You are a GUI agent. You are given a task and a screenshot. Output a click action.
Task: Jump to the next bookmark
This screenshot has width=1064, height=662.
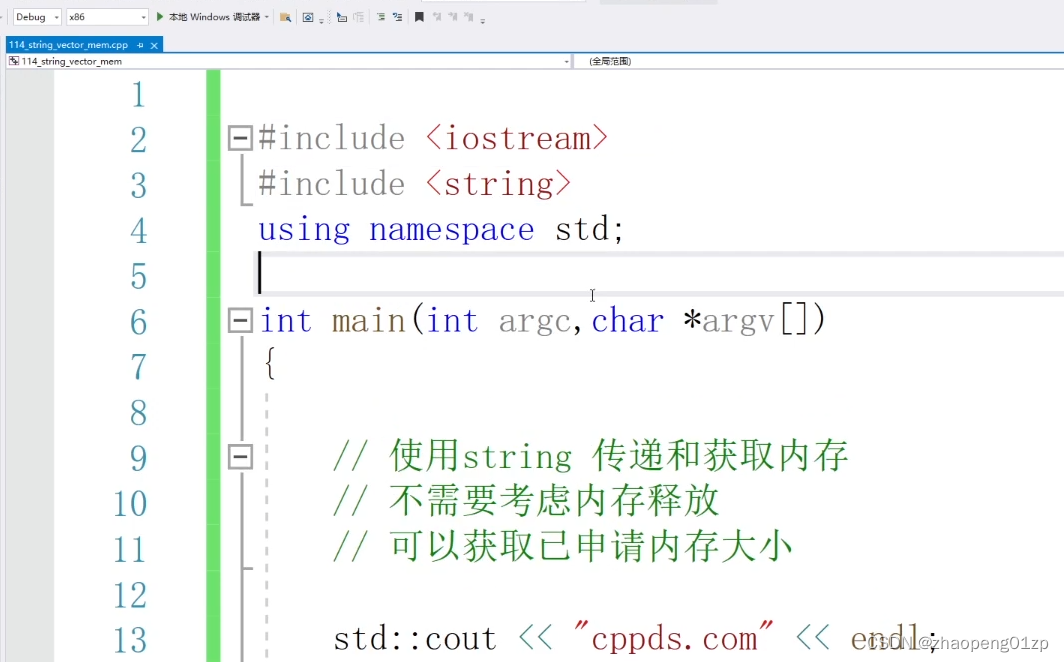tap(453, 17)
